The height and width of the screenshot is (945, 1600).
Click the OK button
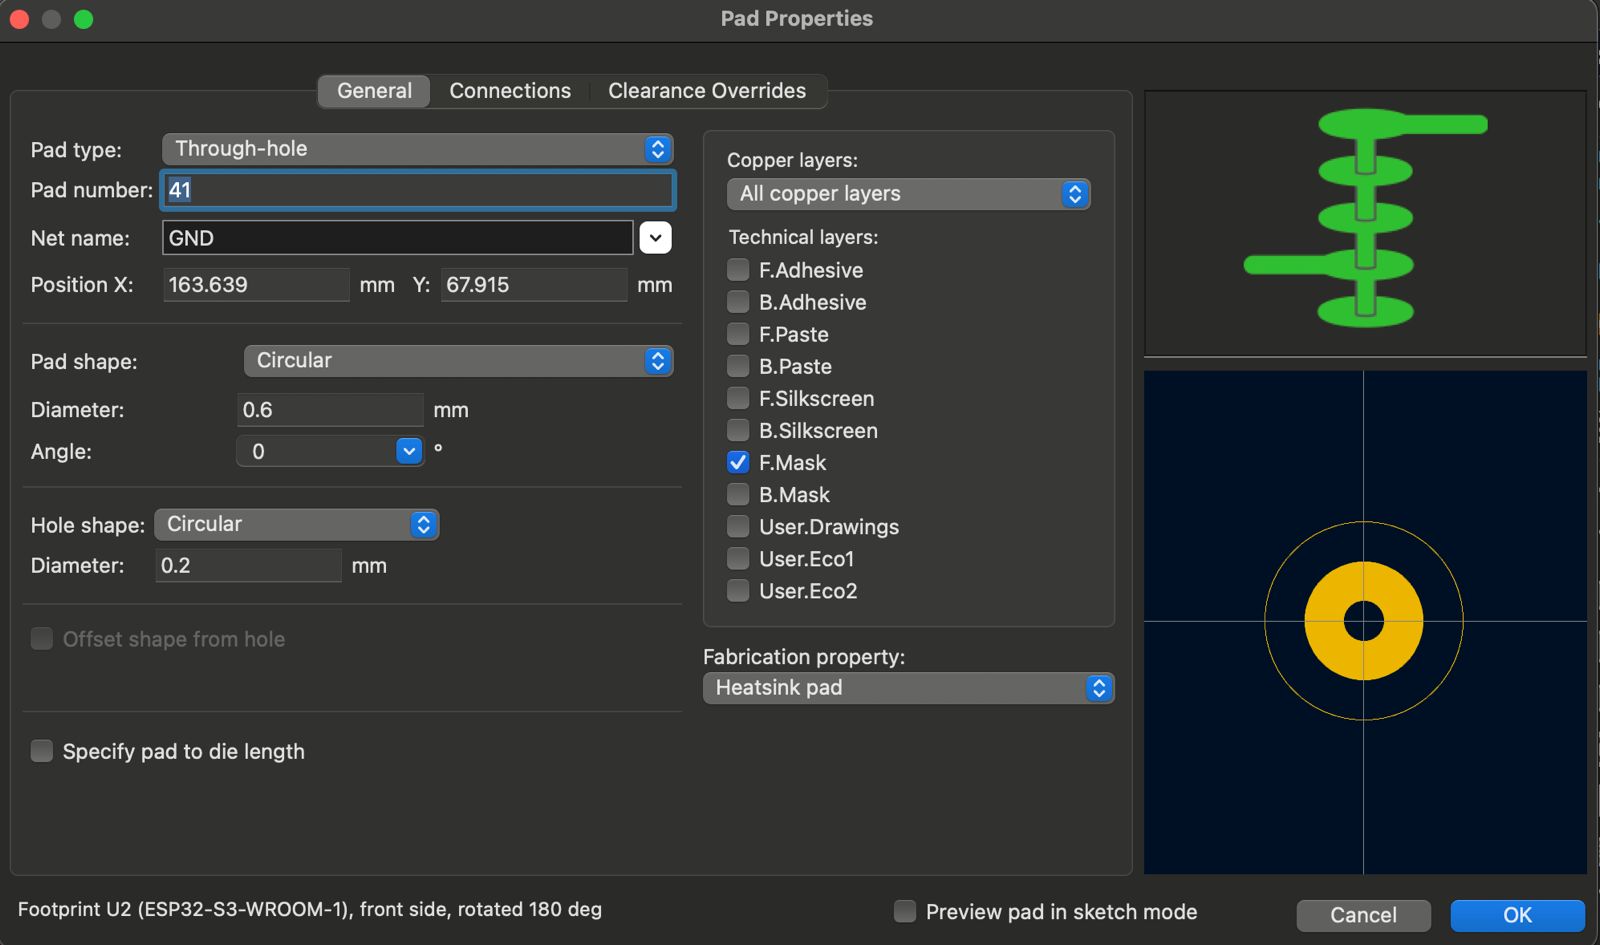[x=1517, y=915]
